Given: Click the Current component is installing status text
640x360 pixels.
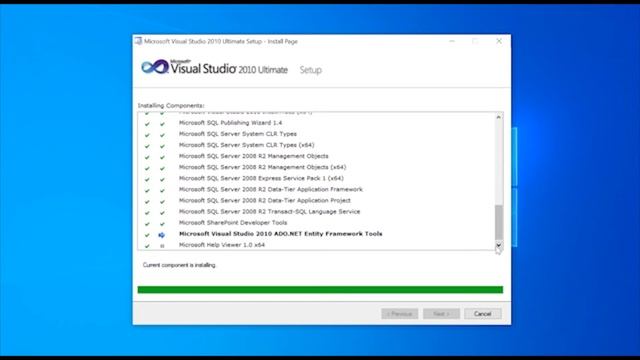Looking at the screenshot, I should [x=179, y=265].
